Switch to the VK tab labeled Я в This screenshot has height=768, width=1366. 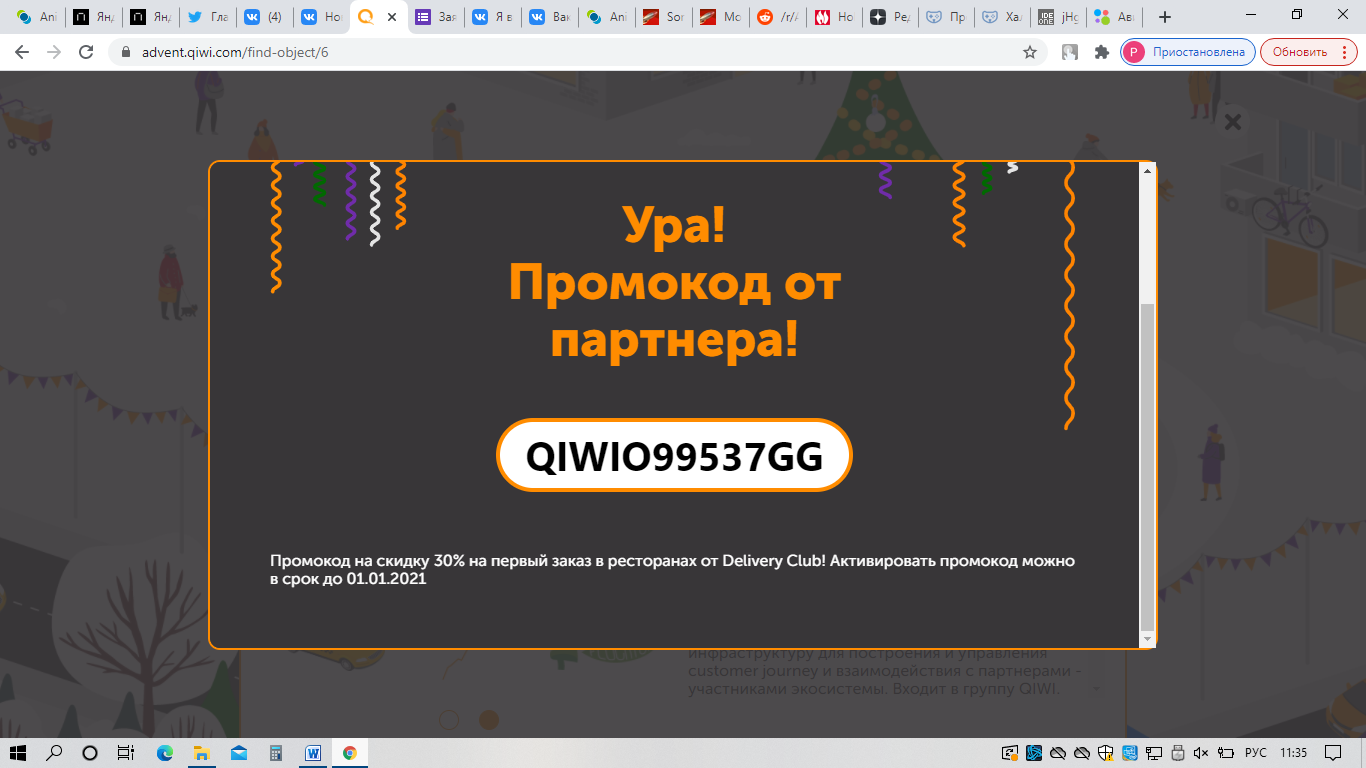[x=492, y=17]
